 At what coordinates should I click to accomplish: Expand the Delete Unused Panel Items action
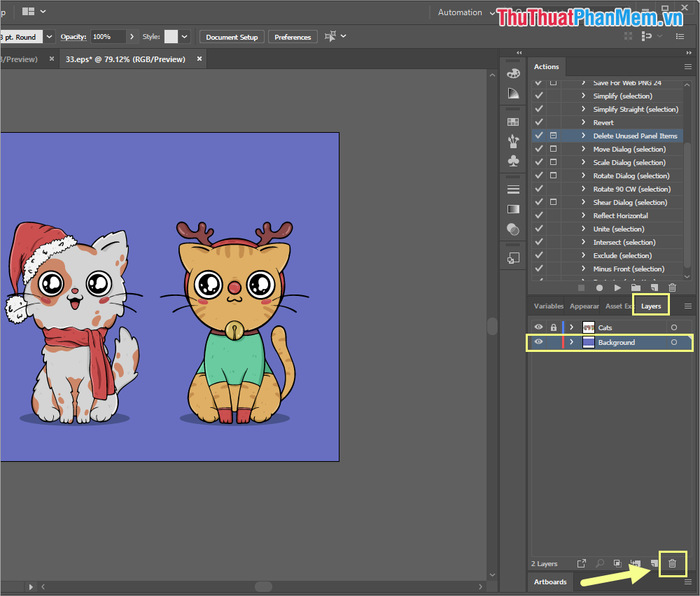(583, 135)
